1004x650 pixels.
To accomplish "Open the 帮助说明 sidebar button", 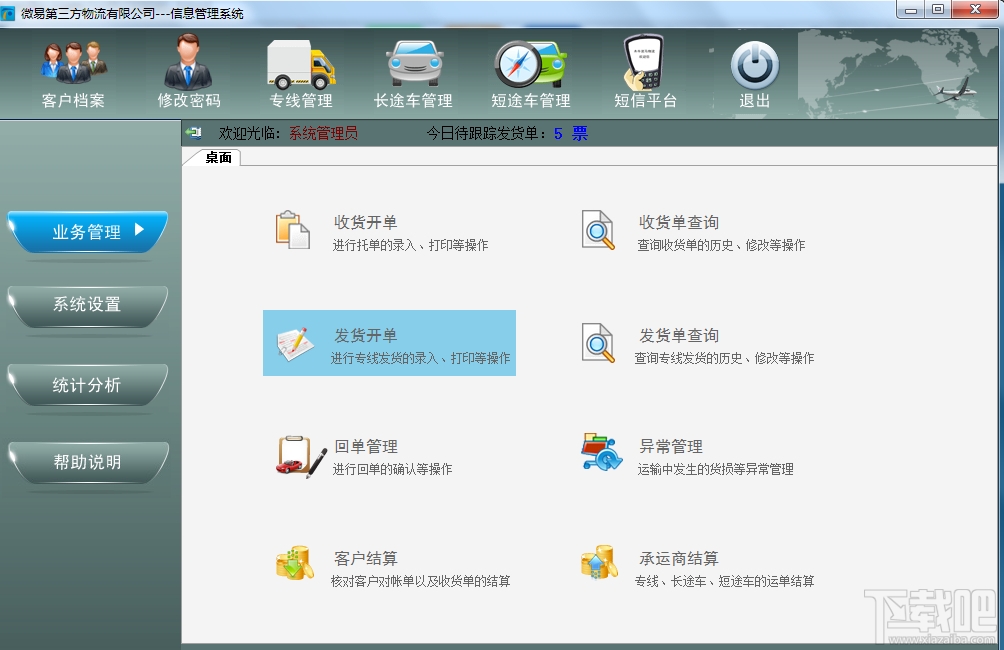I will coord(88,462).
